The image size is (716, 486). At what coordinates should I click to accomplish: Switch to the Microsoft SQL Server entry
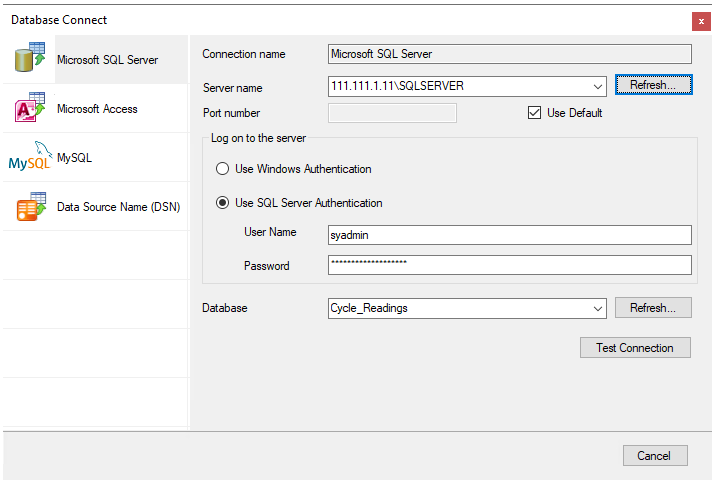click(x=95, y=59)
